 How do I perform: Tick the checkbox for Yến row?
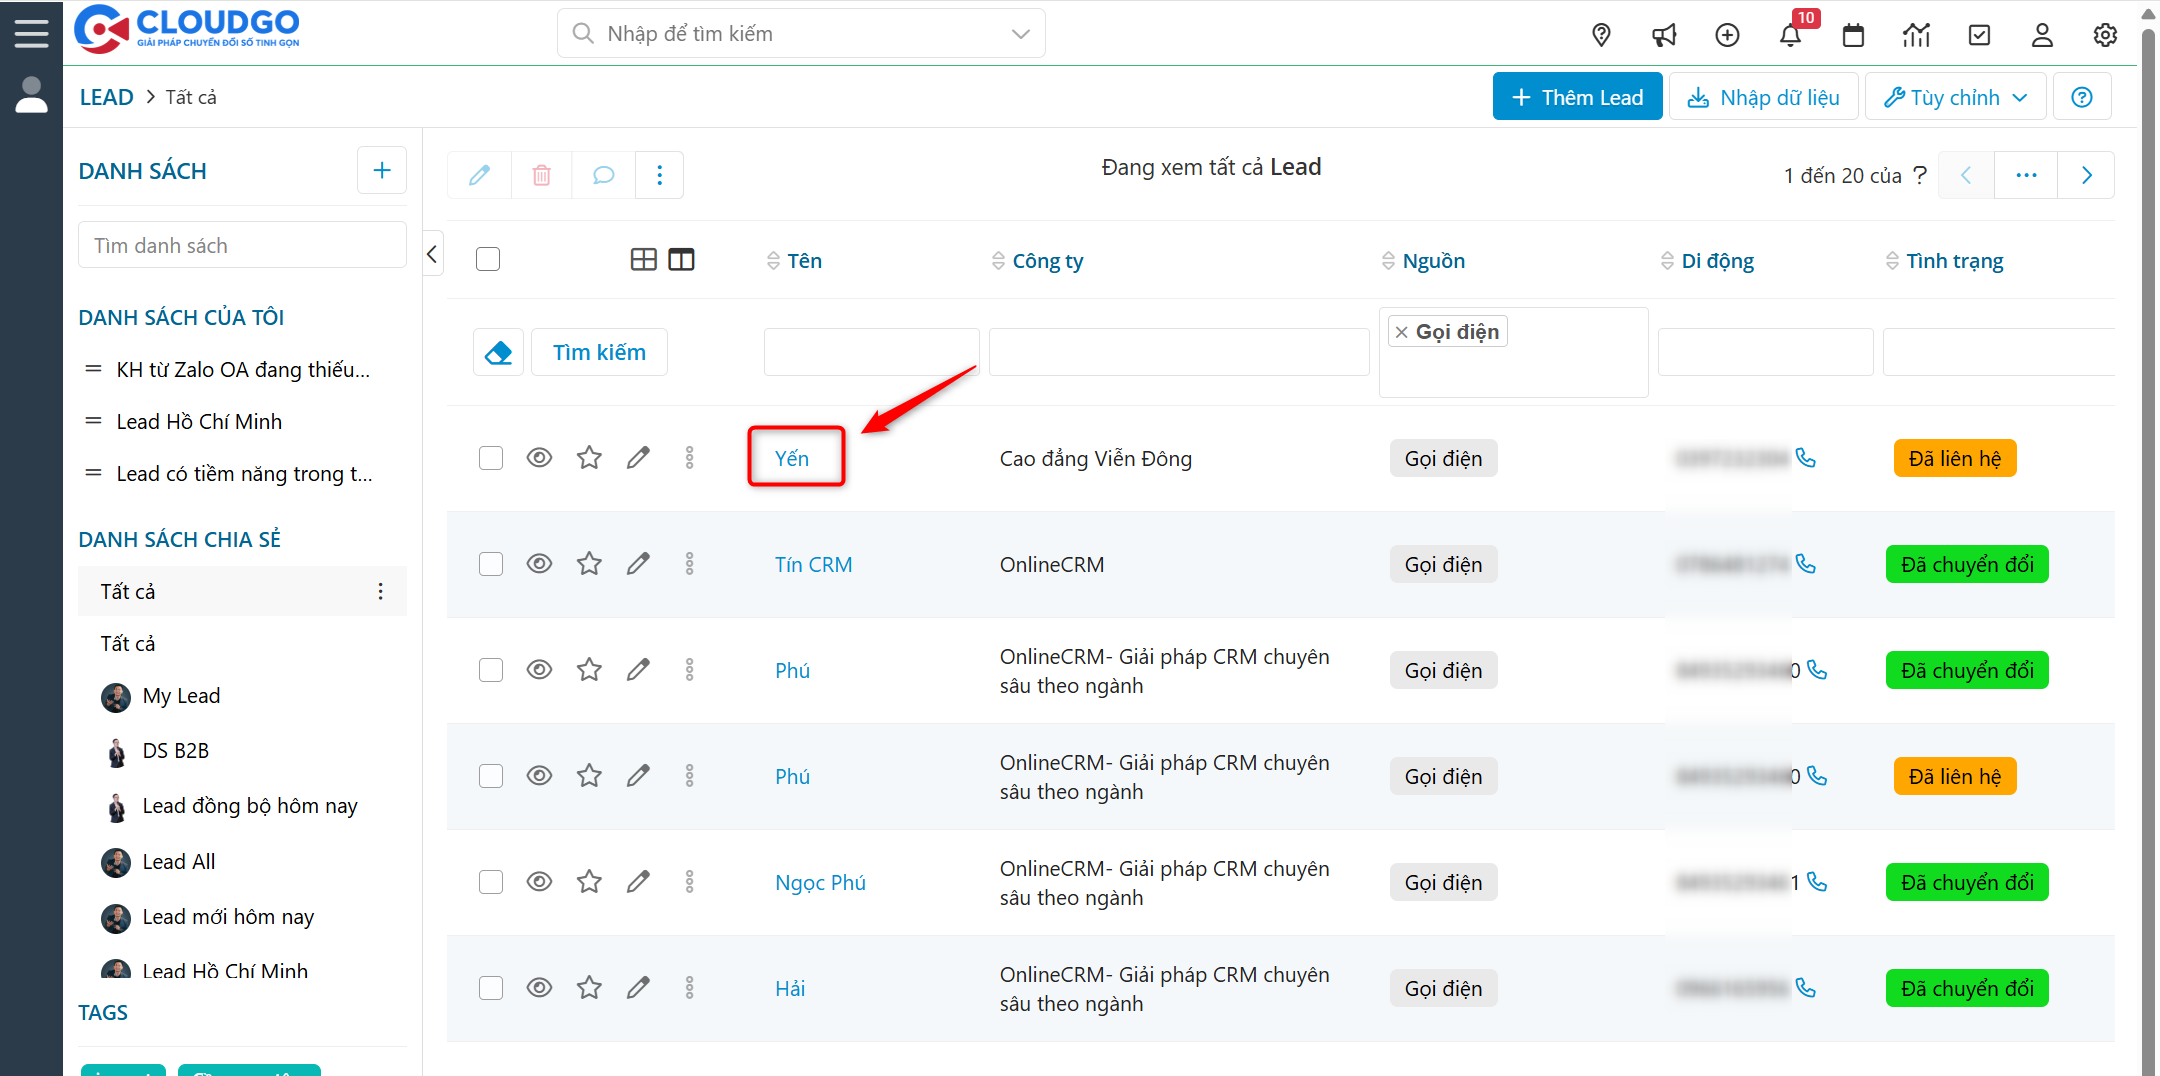click(x=491, y=458)
